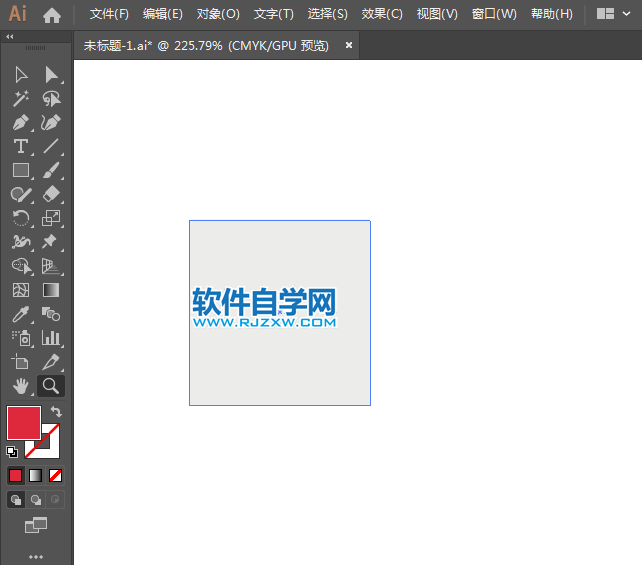Select the Blend tool
The height and width of the screenshot is (565, 642).
(x=51, y=314)
